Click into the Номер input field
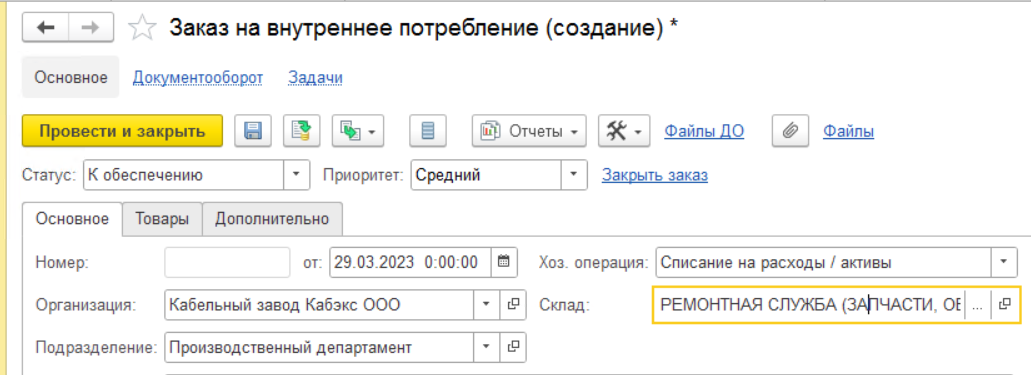1031x375 pixels. tap(227, 262)
